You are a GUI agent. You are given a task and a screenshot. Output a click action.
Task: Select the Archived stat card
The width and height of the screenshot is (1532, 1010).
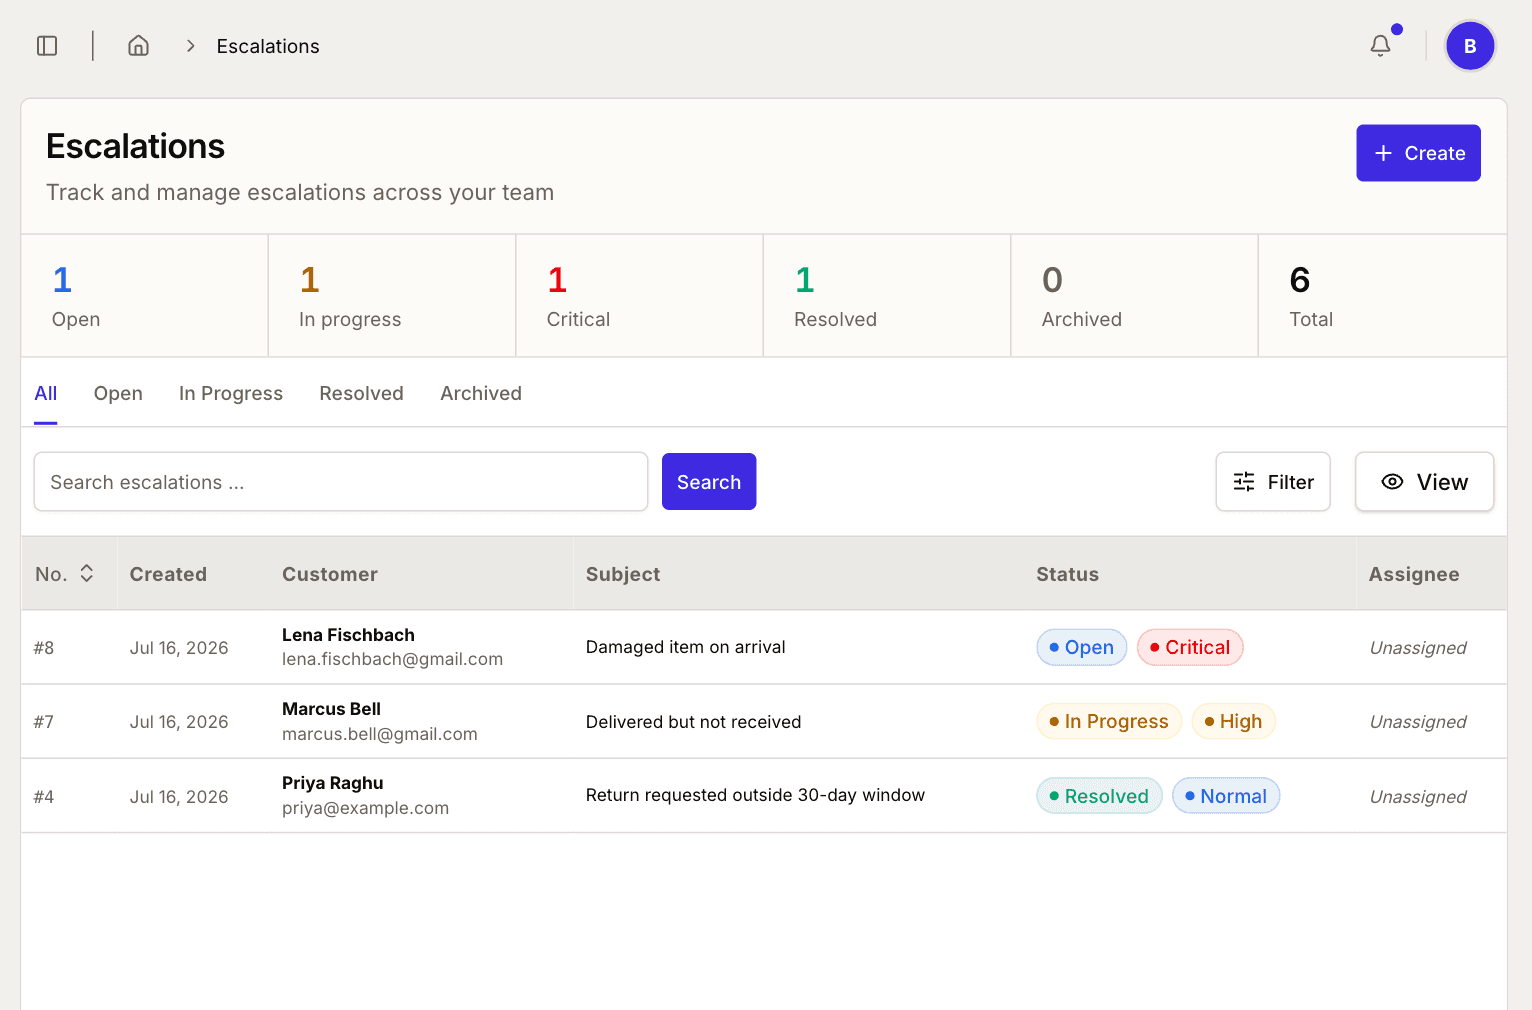coord(1135,296)
